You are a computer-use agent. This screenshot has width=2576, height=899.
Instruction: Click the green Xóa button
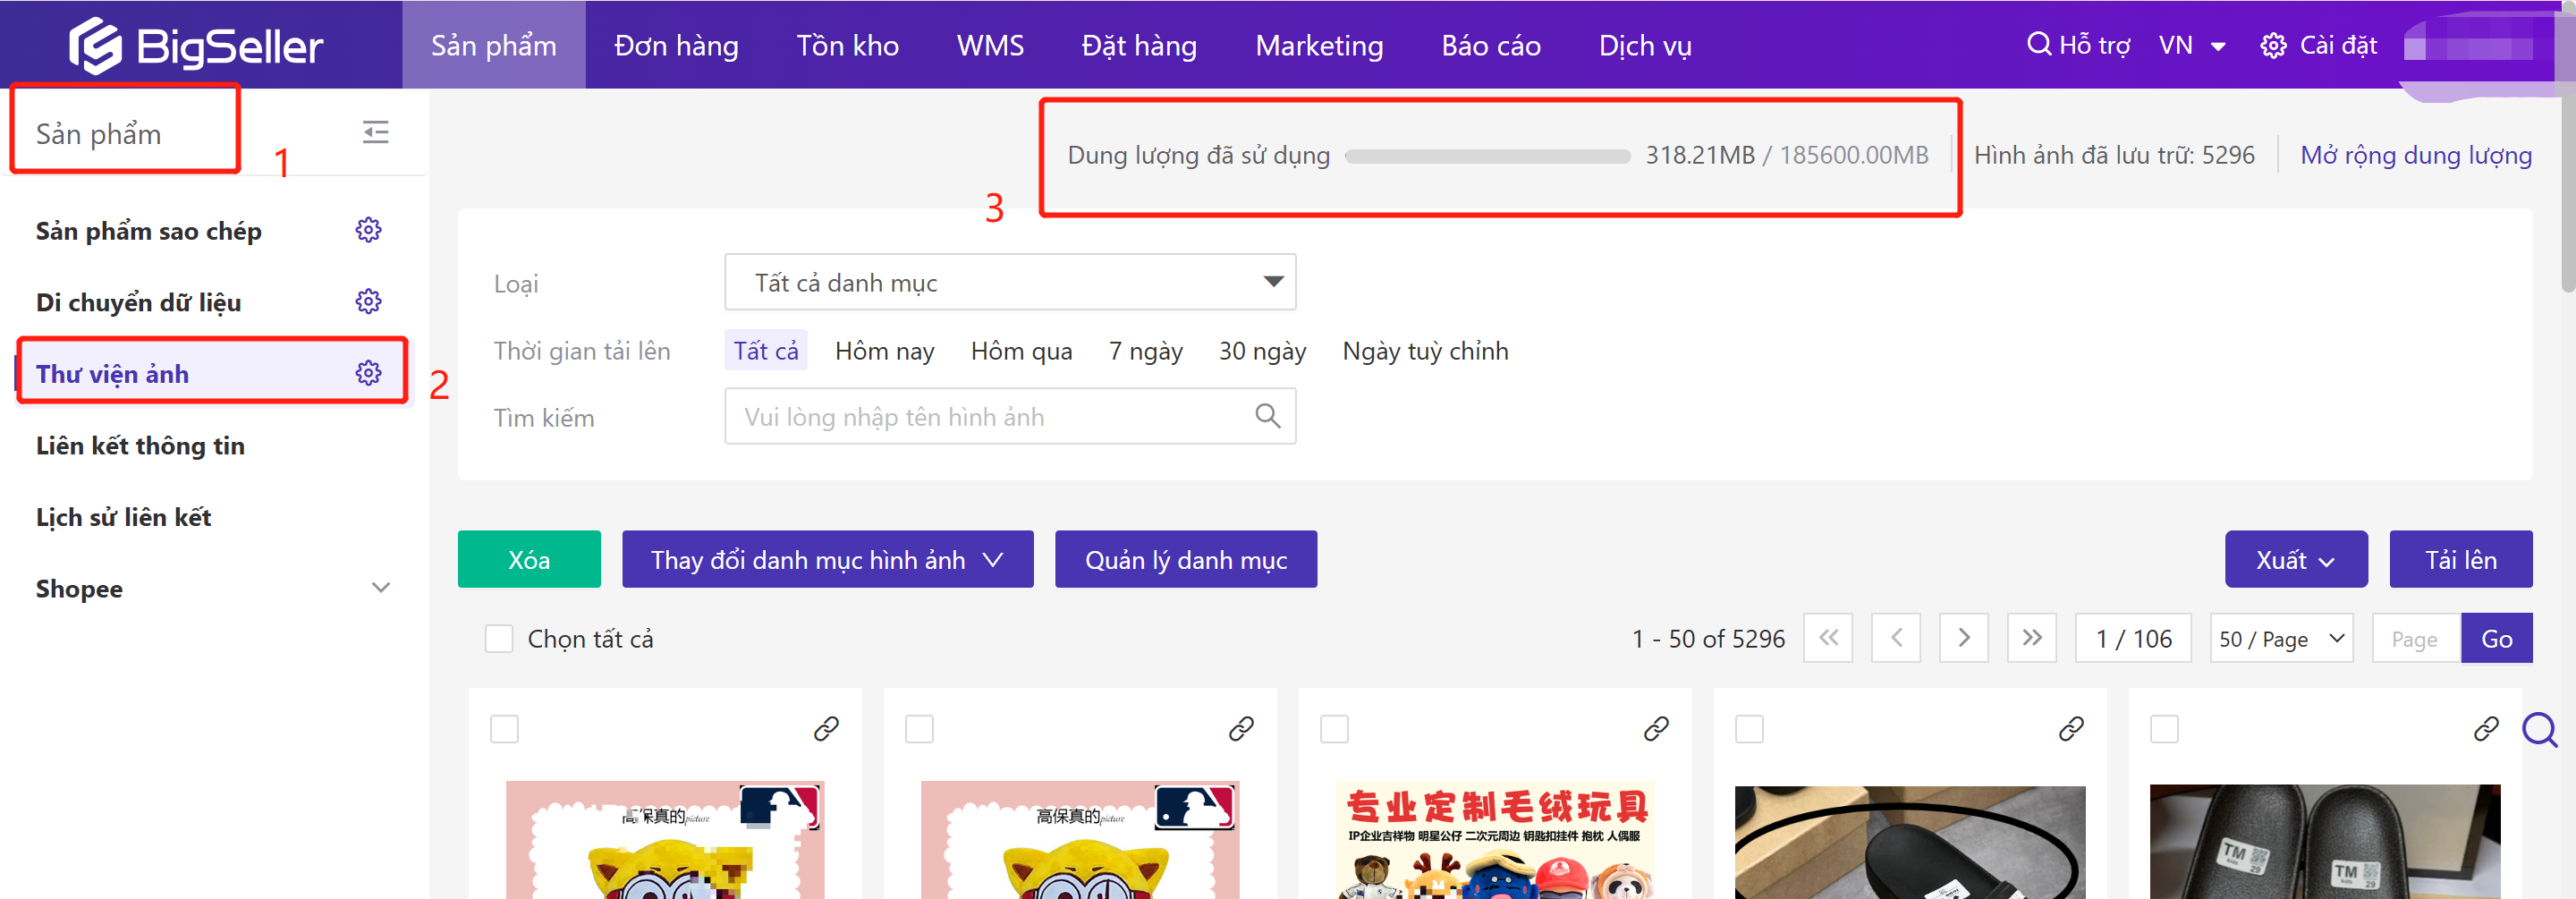click(x=529, y=559)
